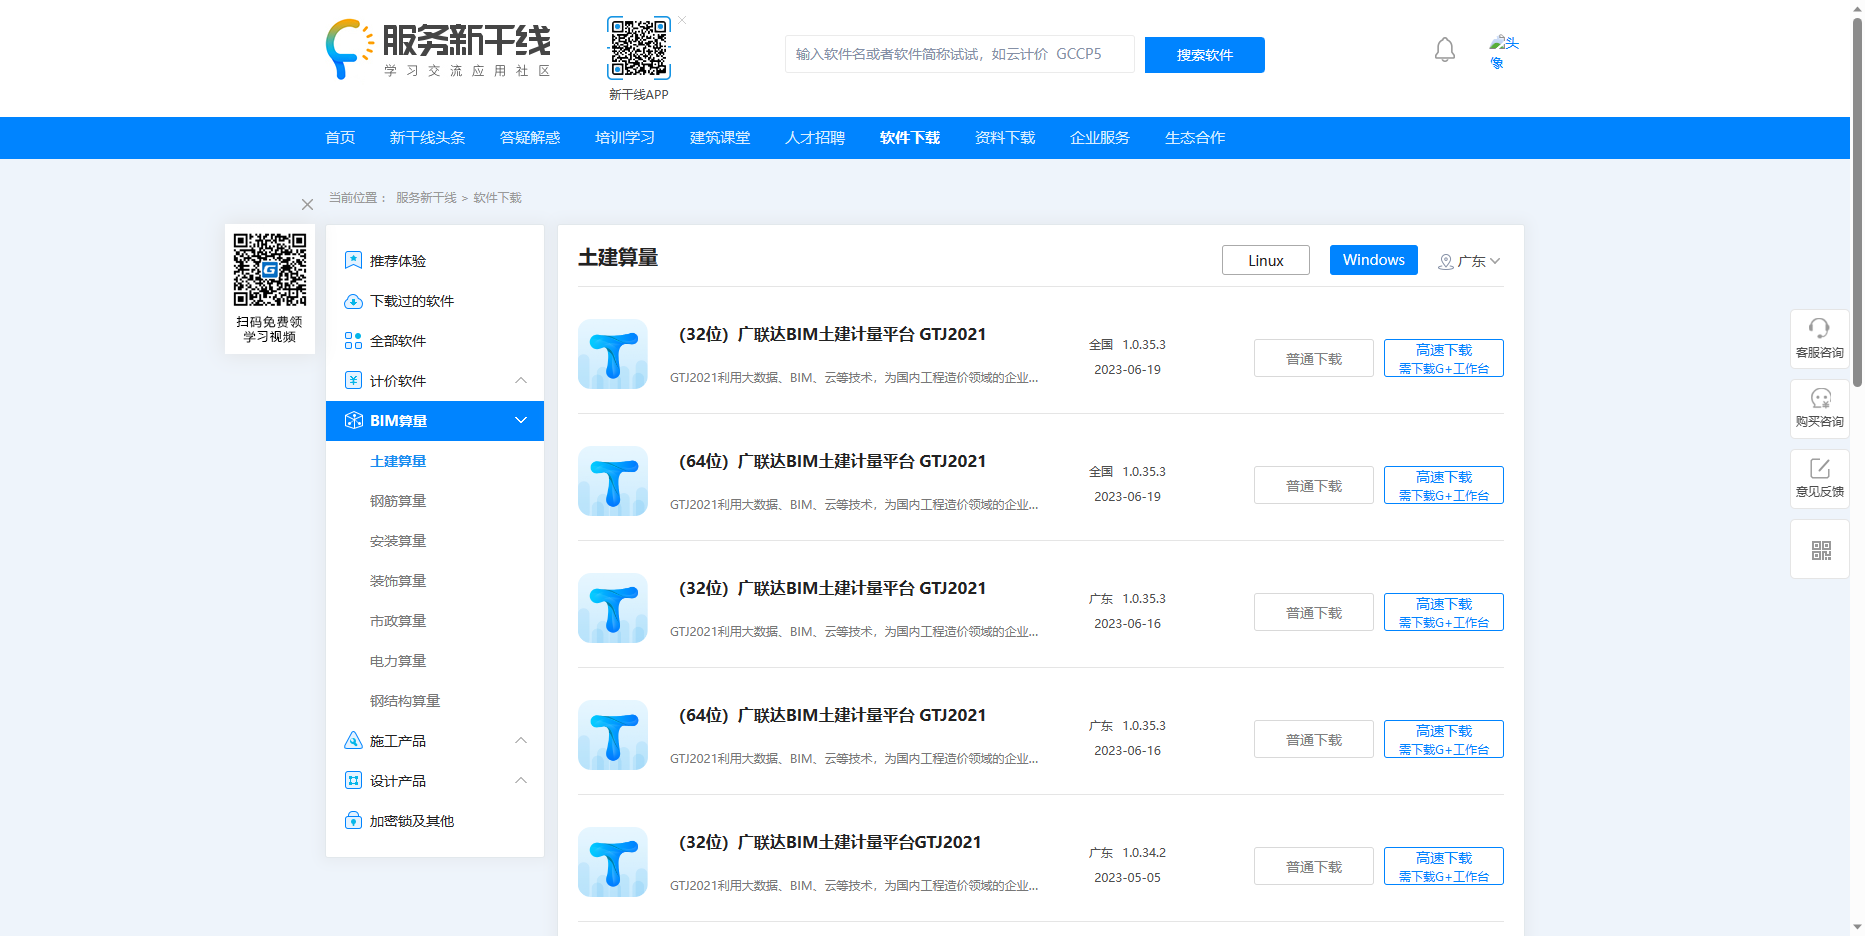Select 市政算量 in the sidebar
Viewport: 1865px width, 936px height.
tap(398, 621)
